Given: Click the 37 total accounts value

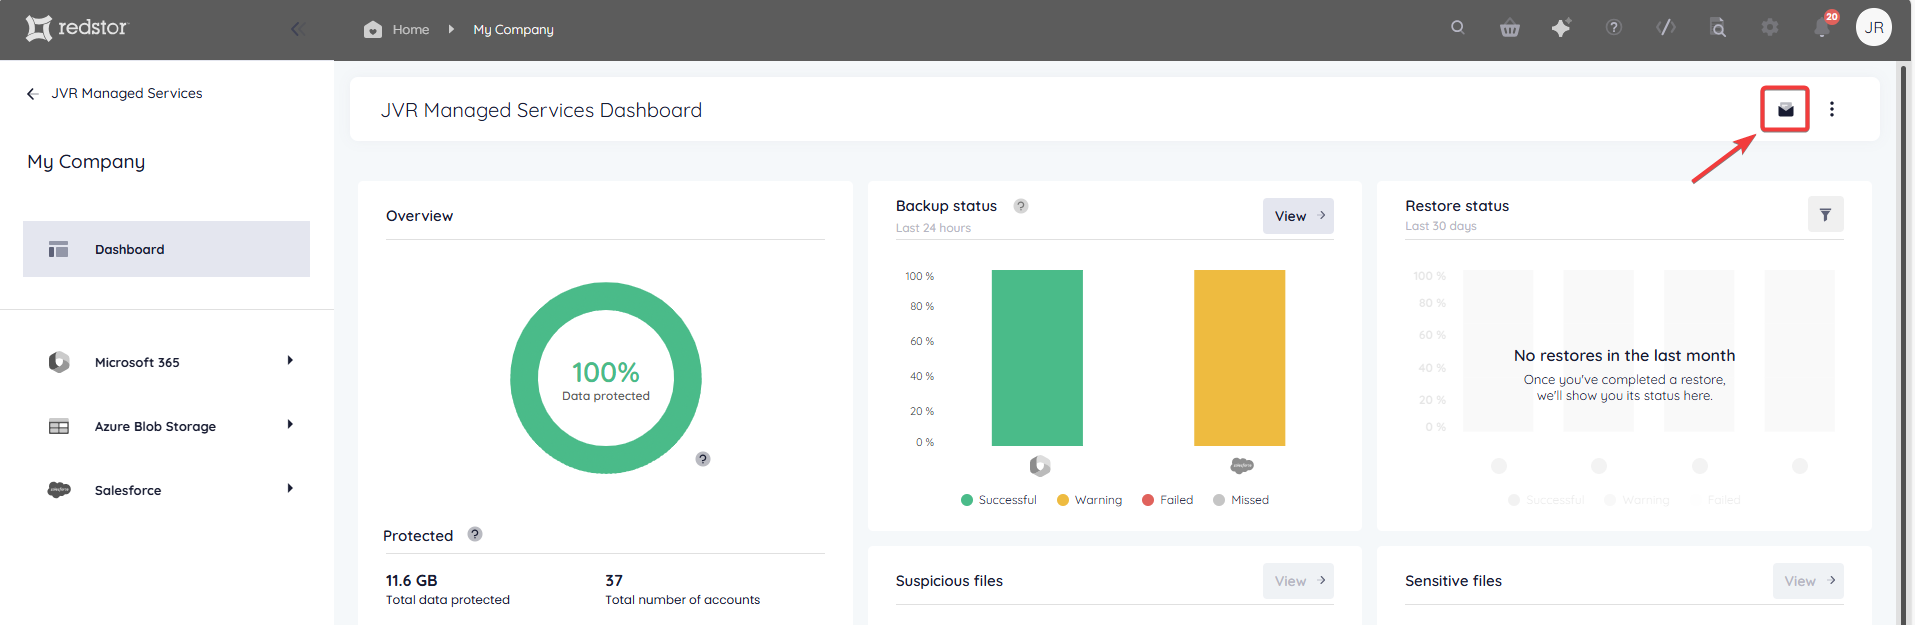Looking at the screenshot, I should (614, 580).
